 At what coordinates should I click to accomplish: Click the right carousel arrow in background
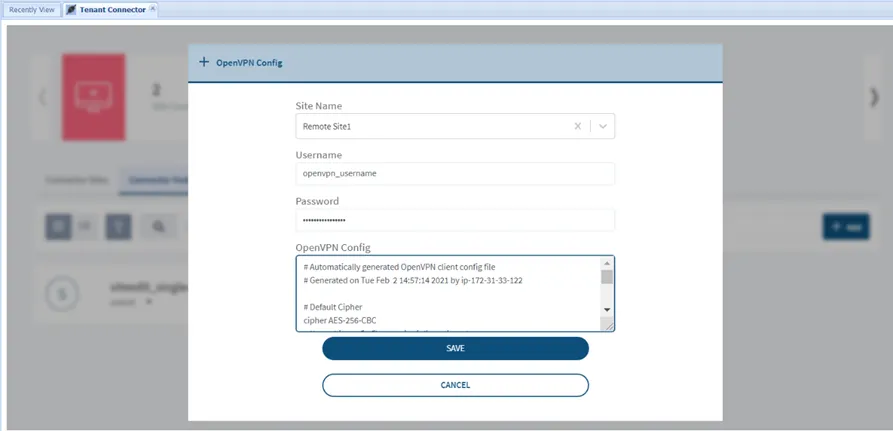(874, 98)
